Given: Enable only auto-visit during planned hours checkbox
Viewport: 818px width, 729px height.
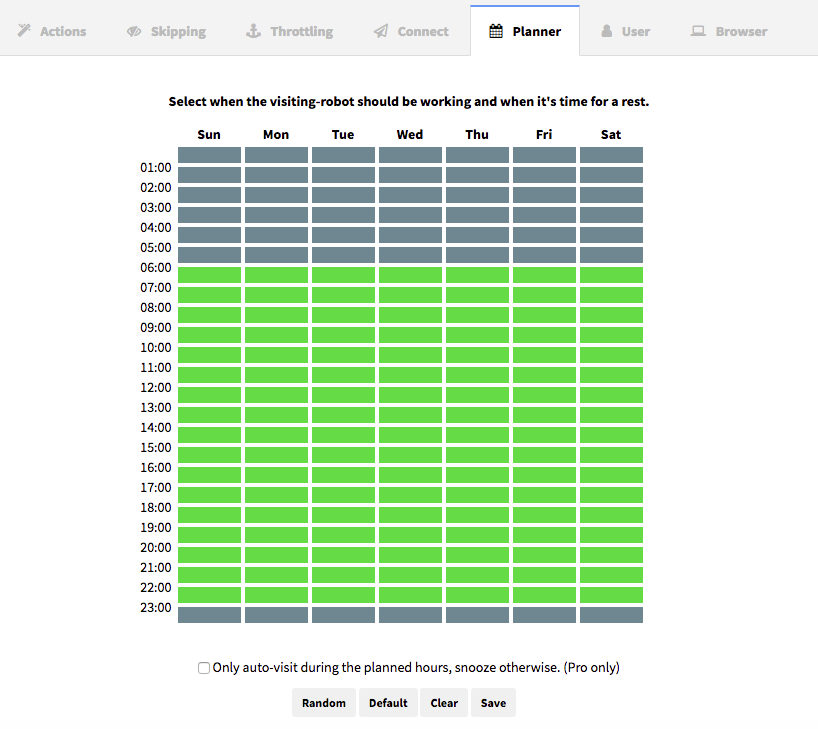Looking at the screenshot, I should tap(204, 668).
